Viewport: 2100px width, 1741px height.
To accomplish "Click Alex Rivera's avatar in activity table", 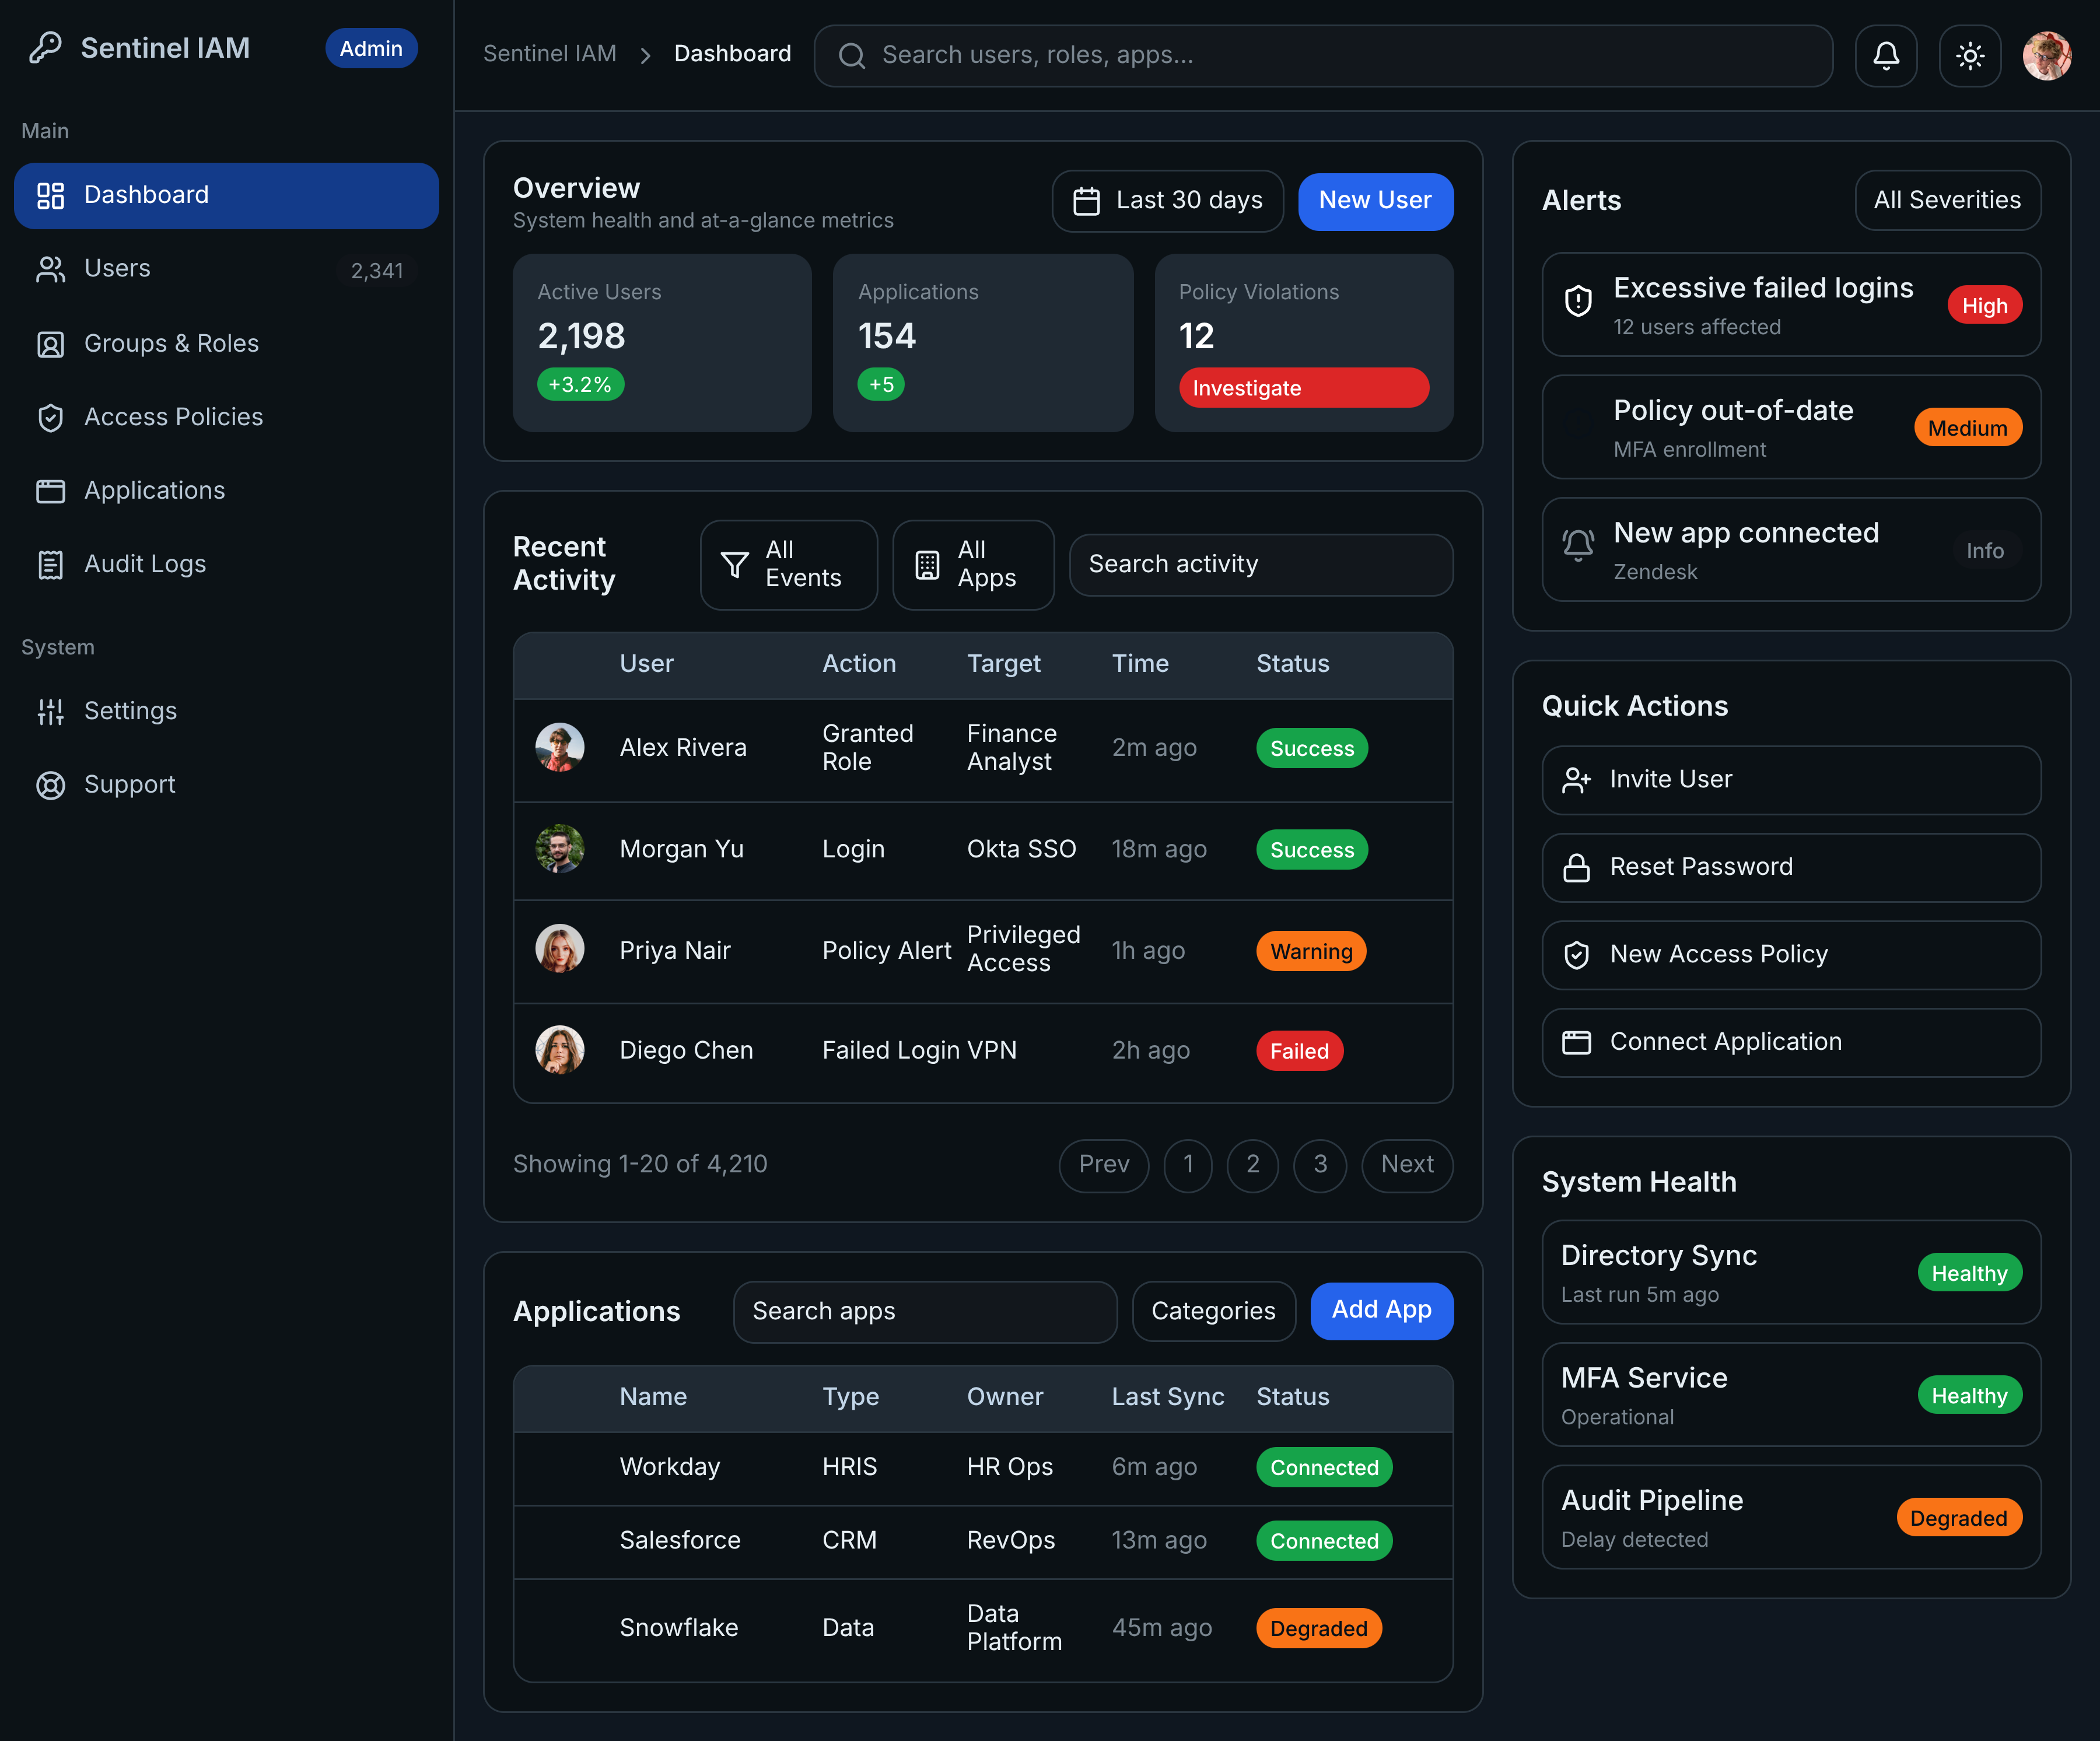I will [x=559, y=747].
